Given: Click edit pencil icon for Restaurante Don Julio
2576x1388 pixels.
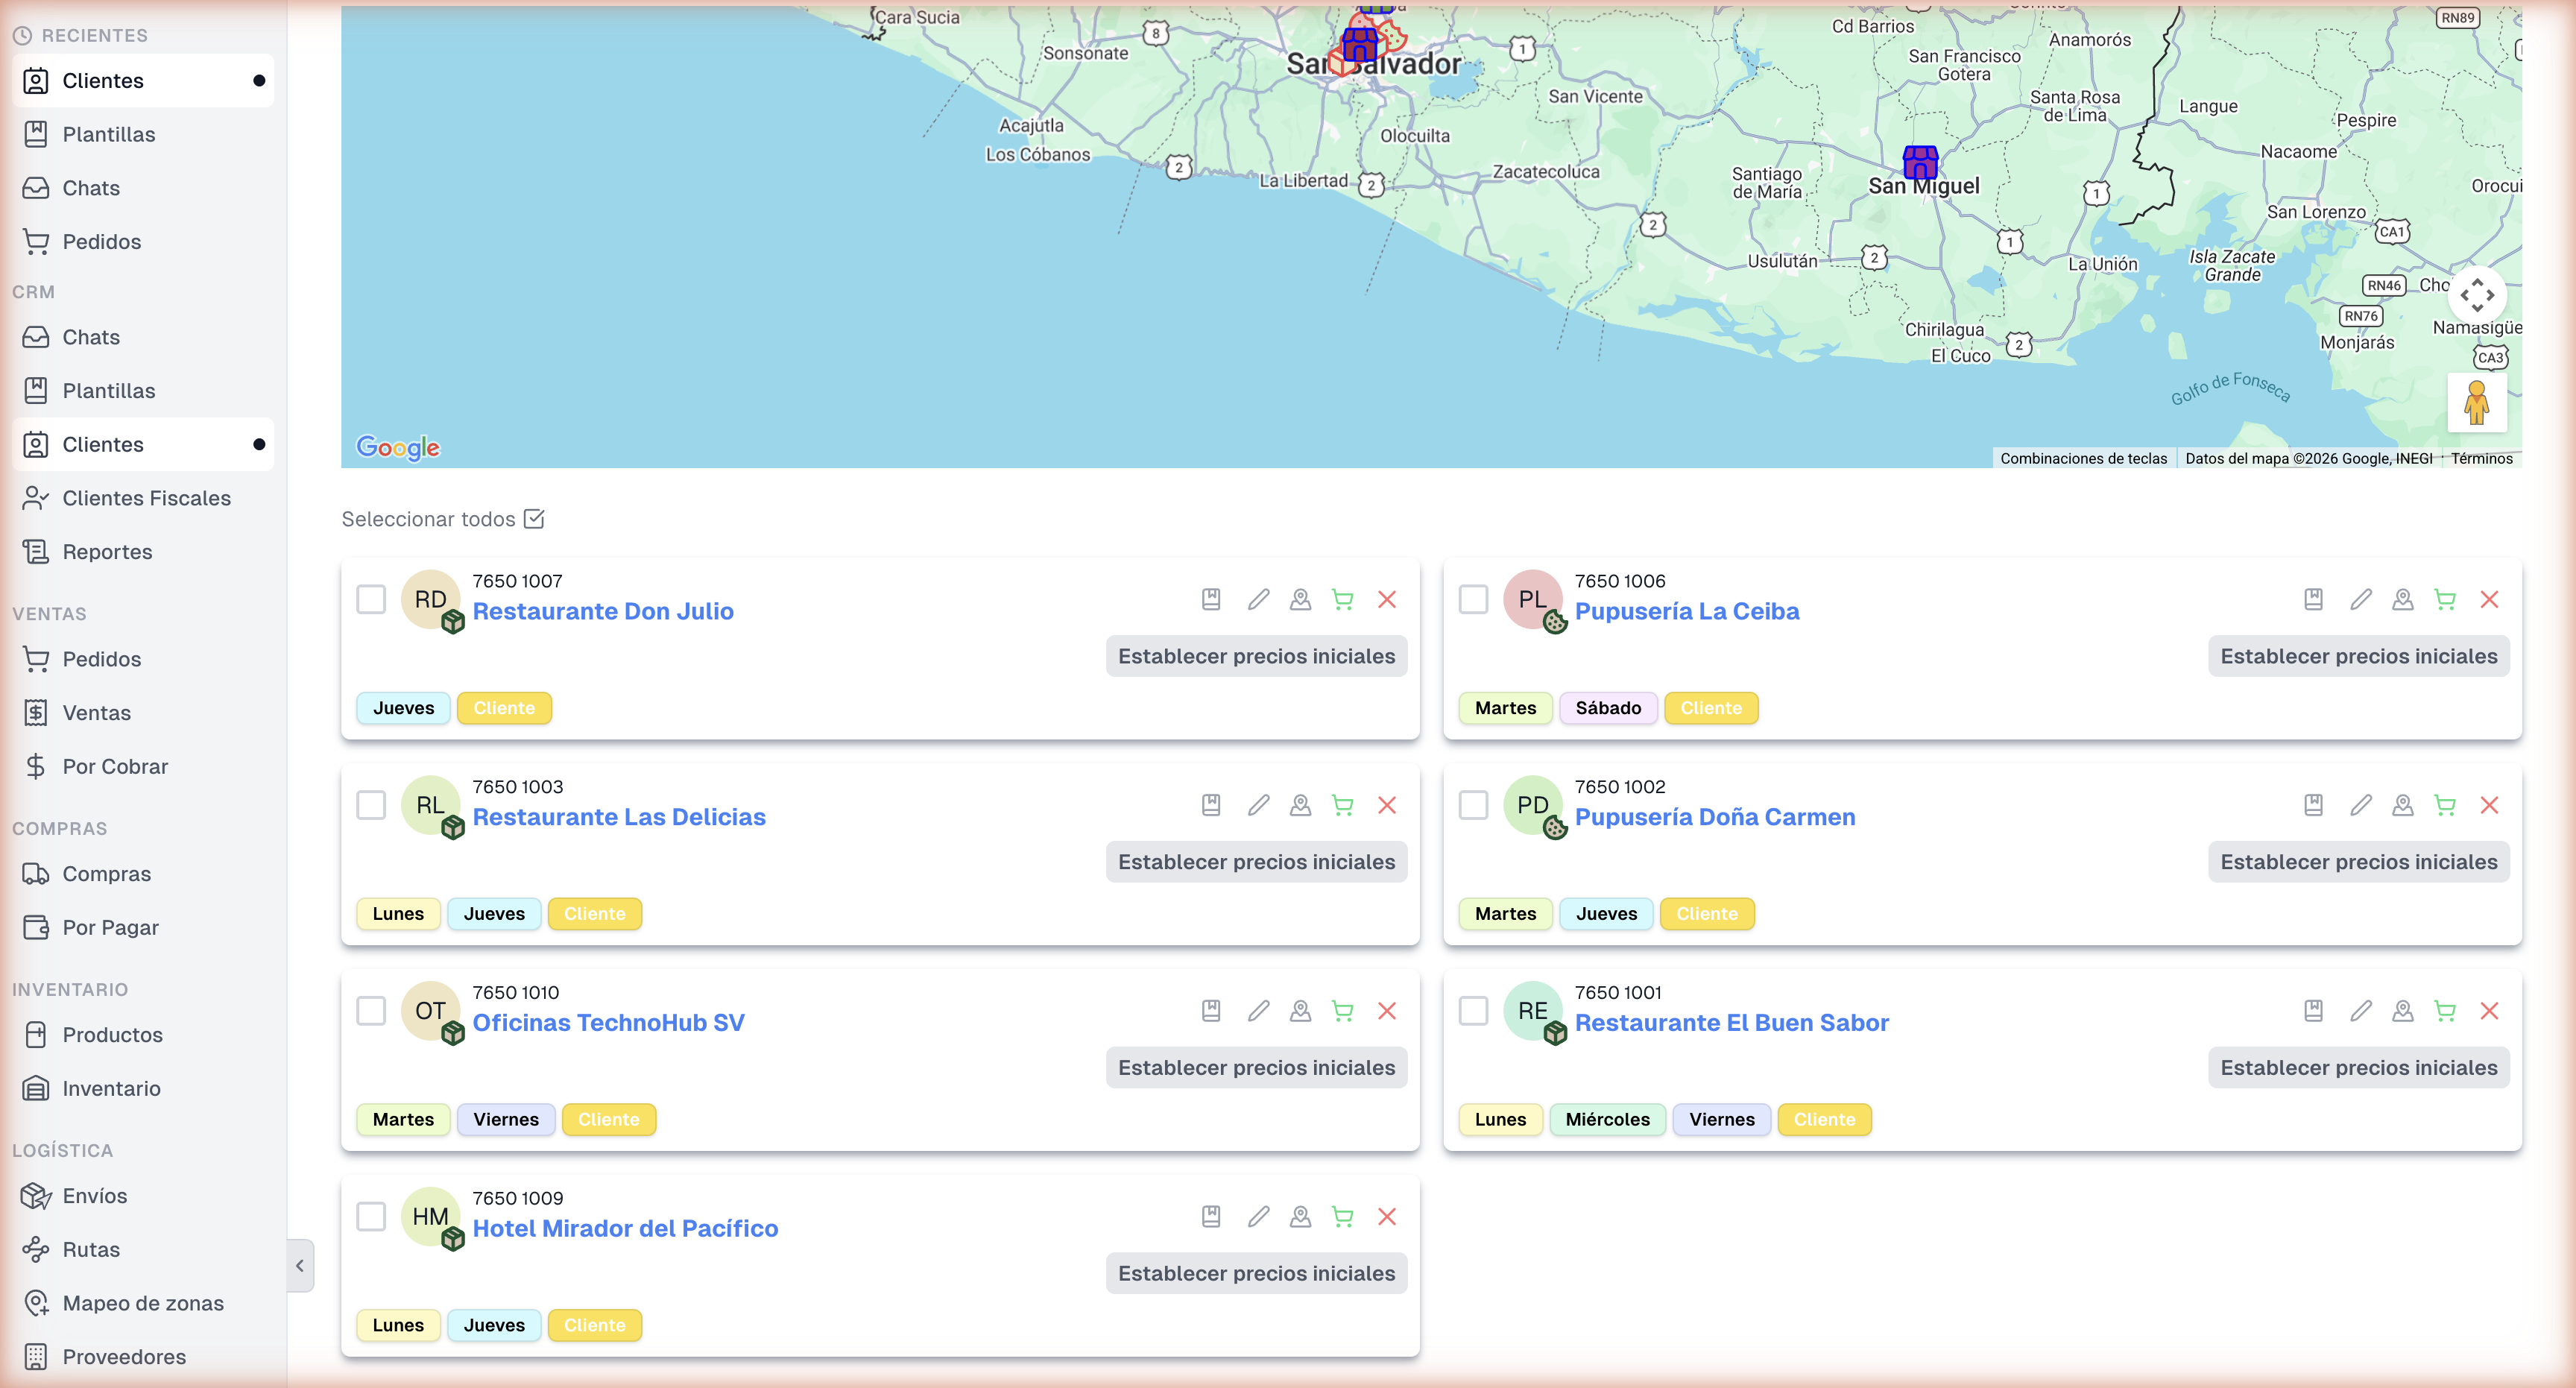Looking at the screenshot, I should [1258, 599].
